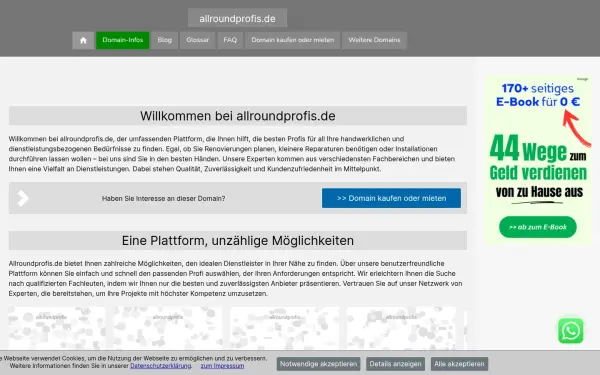
Task: Open the Domain-Infos menu tab
Action: 122,40
